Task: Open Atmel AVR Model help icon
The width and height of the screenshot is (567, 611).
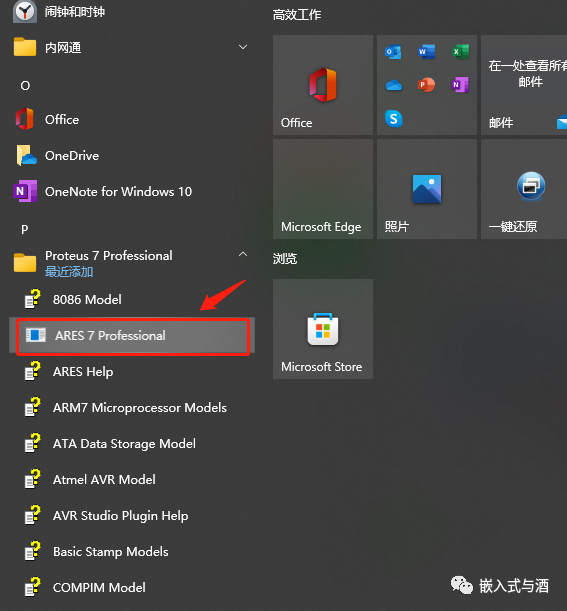Action: pyautogui.click(x=33, y=479)
